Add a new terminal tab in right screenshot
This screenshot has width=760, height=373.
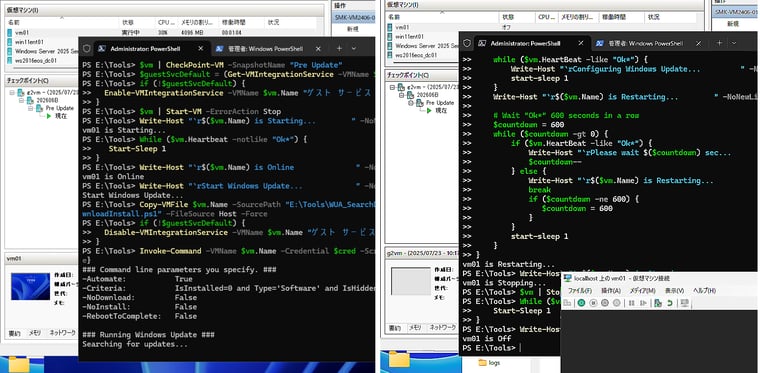[719, 43]
